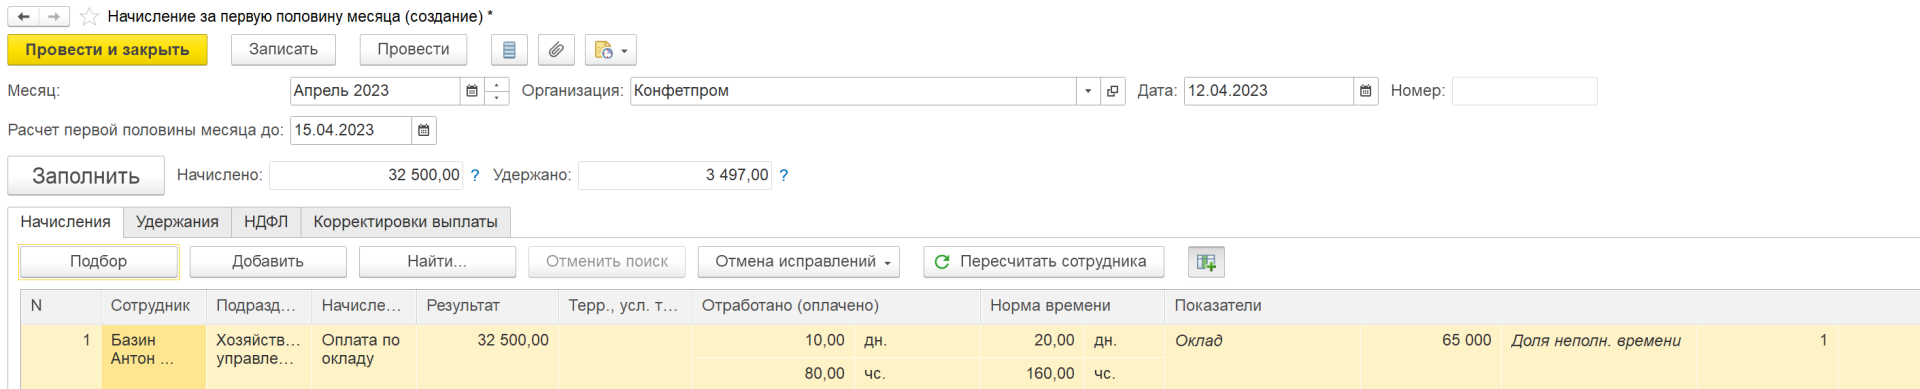Click the Номер input field
This screenshot has width=1920, height=389.
pyautogui.click(x=1524, y=91)
